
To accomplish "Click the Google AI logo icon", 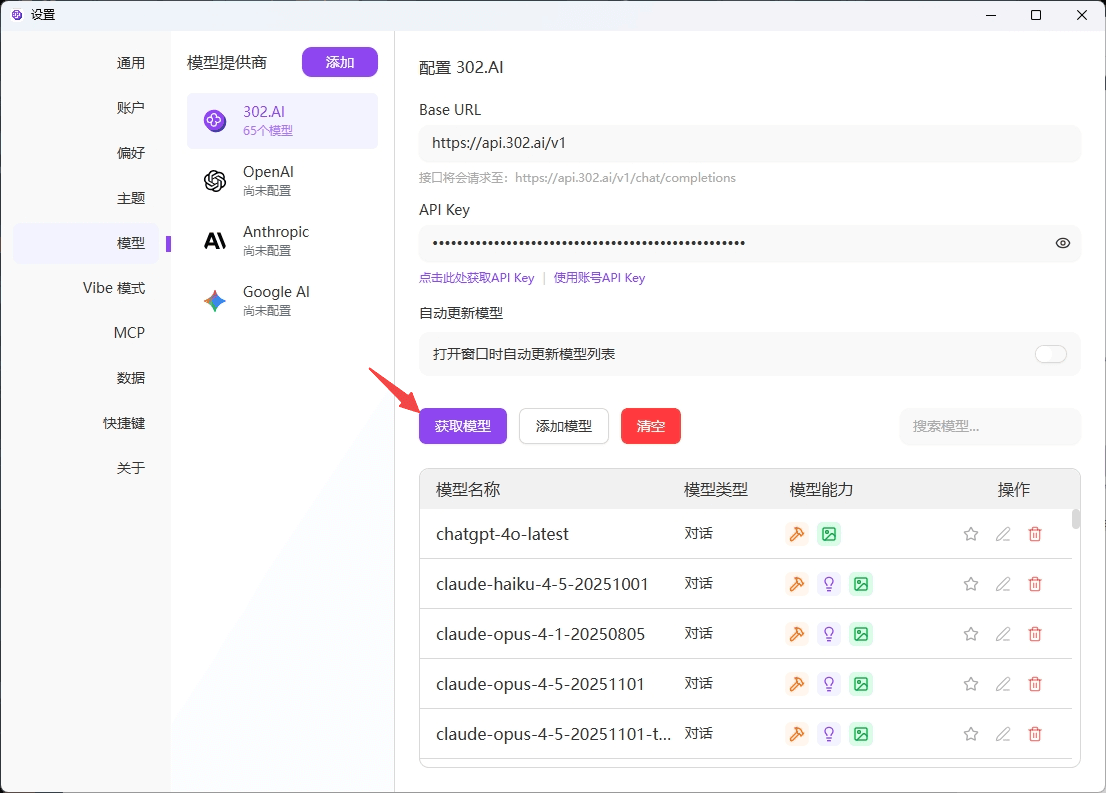I will (x=215, y=301).
